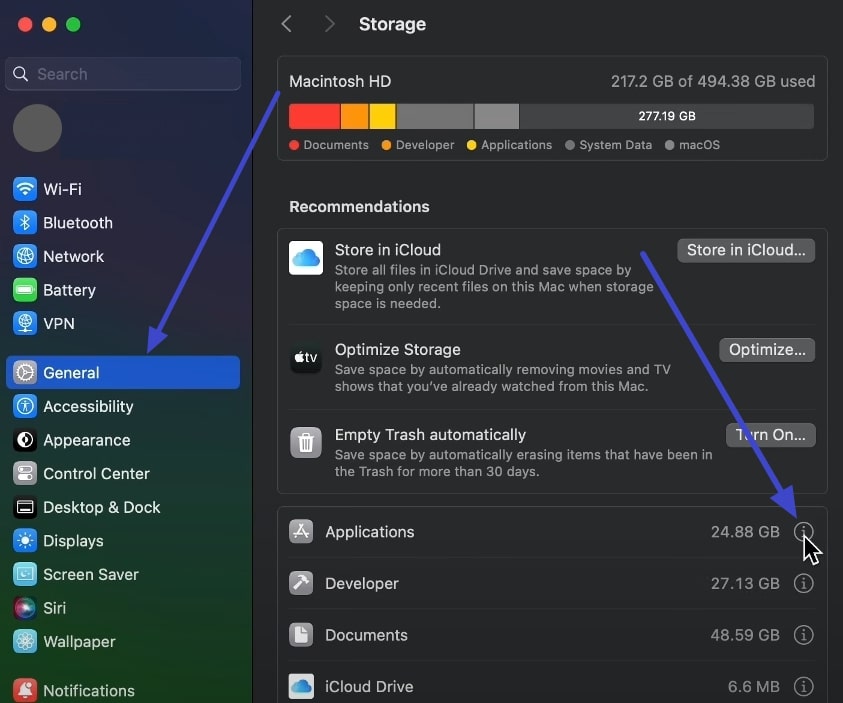Click '217.2 GB of 494.38 GB used' text
The width and height of the screenshot is (843, 703).
pos(713,81)
